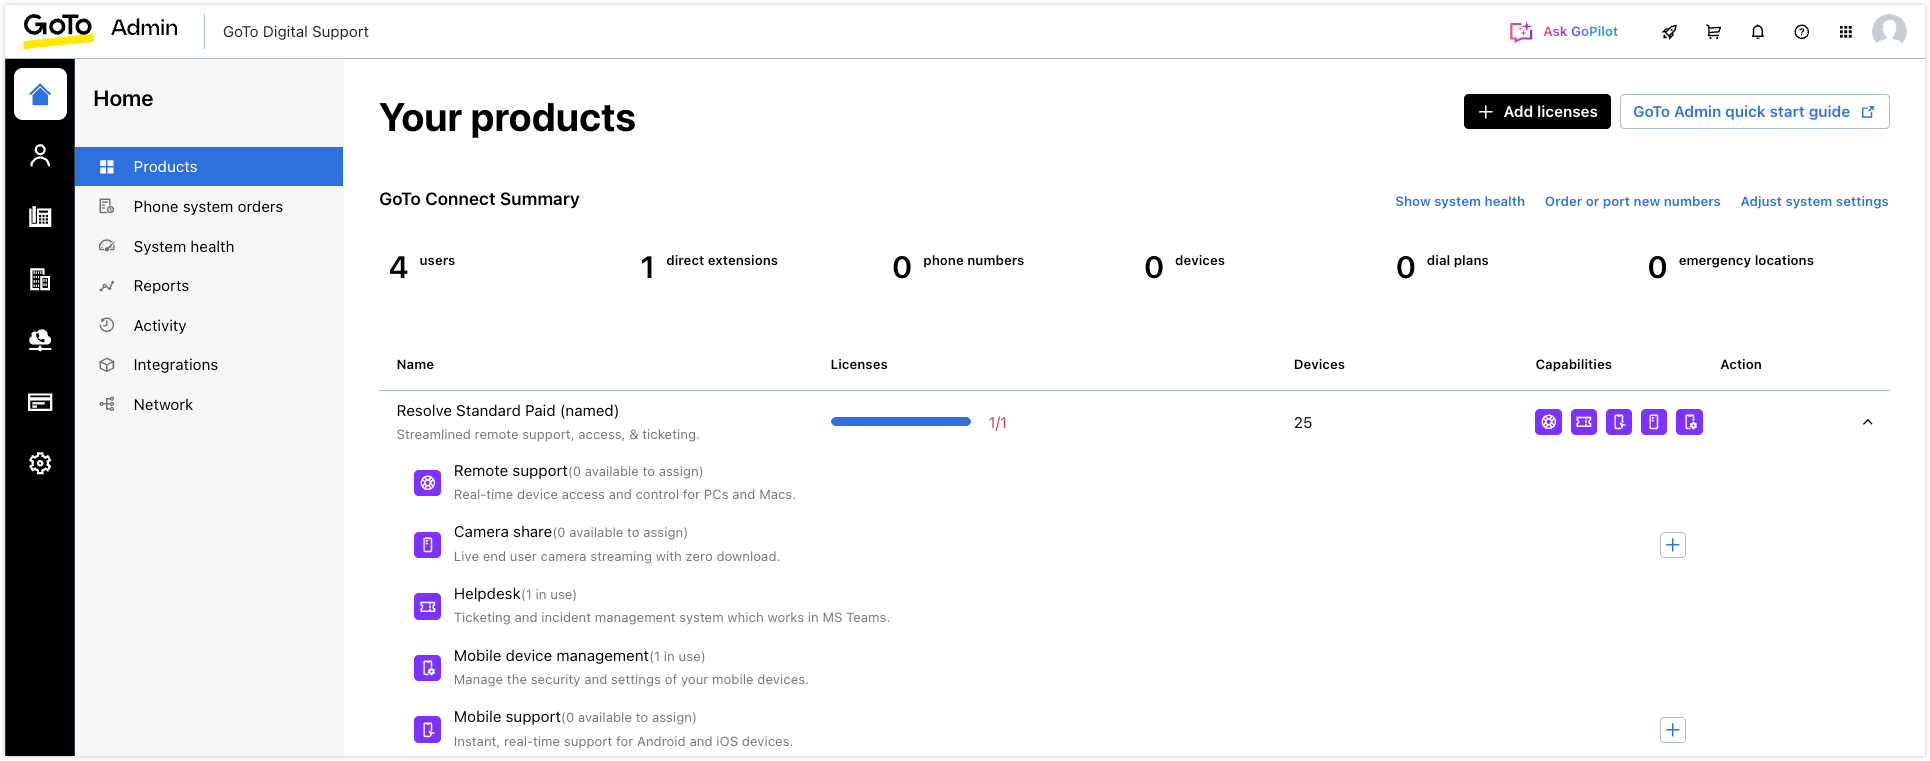Click the notifications bell icon
Viewport: 1930px width, 761px height.
(x=1757, y=32)
